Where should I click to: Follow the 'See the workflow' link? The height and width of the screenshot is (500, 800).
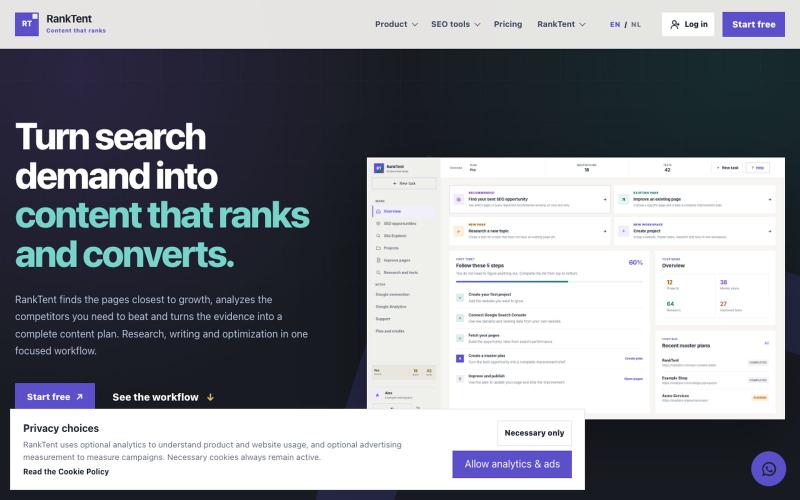click(163, 397)
